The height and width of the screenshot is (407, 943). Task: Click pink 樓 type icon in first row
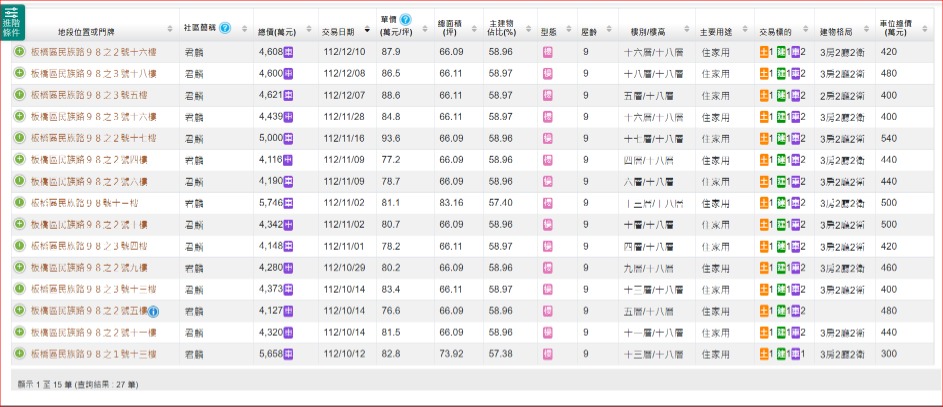click(x=548, y=51)
